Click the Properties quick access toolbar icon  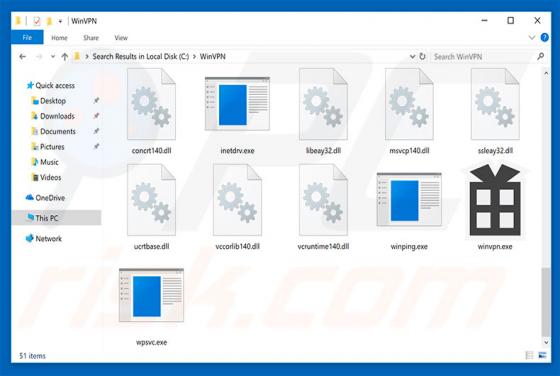click(36, 21)
